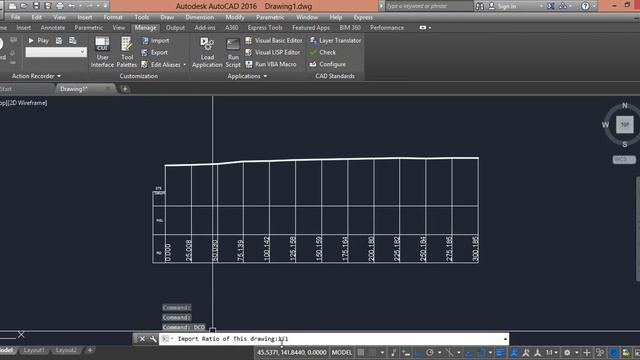The height and width of the screenshot is (360, 640).
Task: Play the recorded action macro
Action: click(38, 40)
